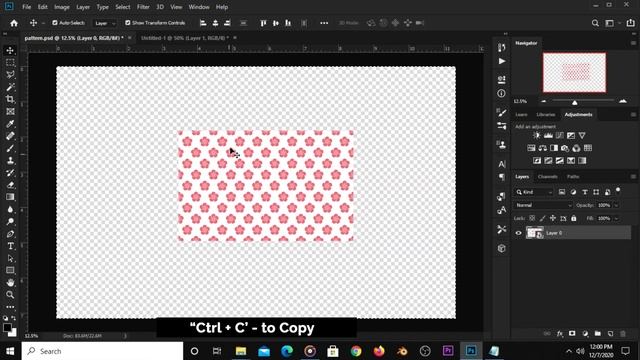Image resolution: width=640 pixels, height=360 pixels.
Task: Click the Navigator preview thumbnail
Action: pyautogui.click(x=574, y=73)
